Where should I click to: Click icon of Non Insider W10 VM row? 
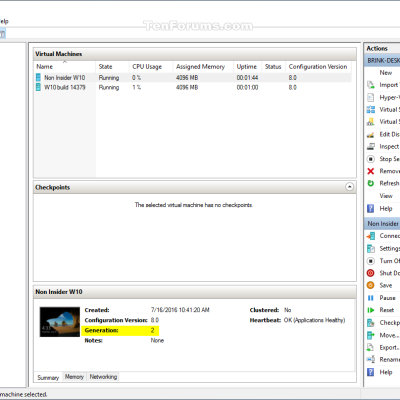click(x=38, y=78)
